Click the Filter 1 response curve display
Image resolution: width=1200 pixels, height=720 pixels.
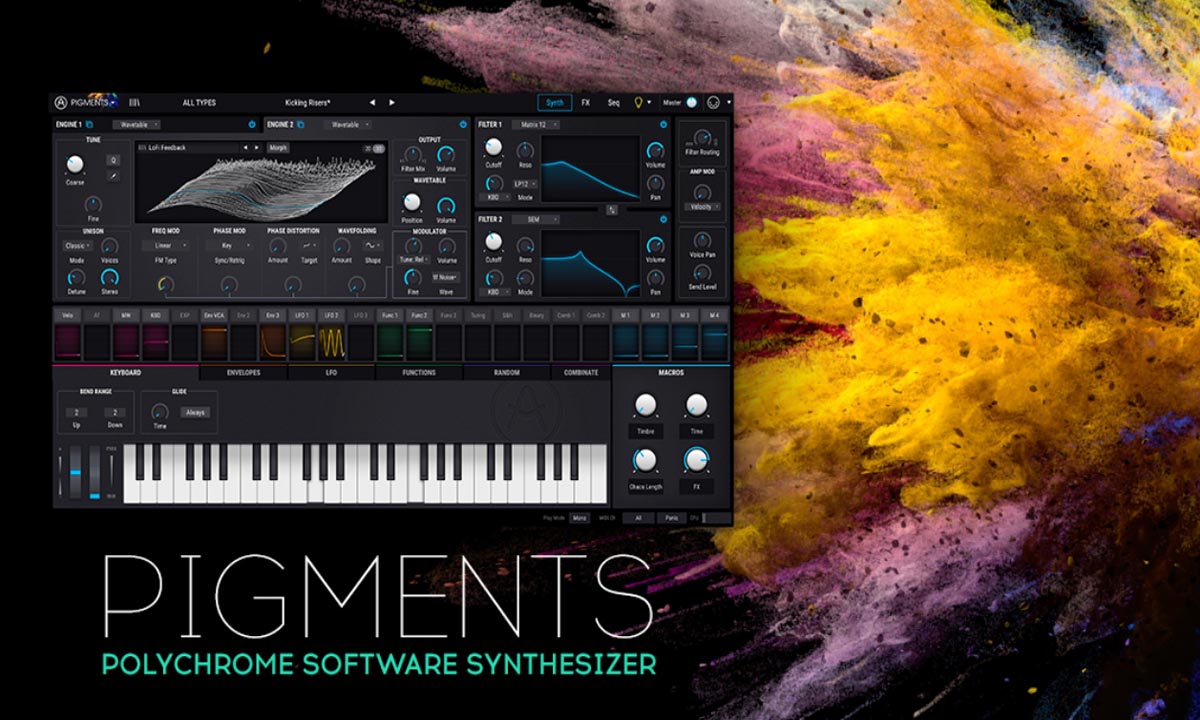(x=590, y=168)
